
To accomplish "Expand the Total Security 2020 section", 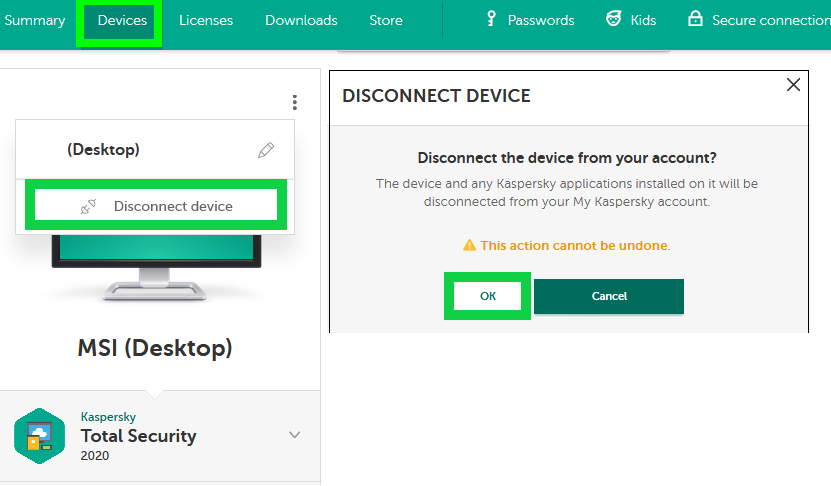I will 294,435.
